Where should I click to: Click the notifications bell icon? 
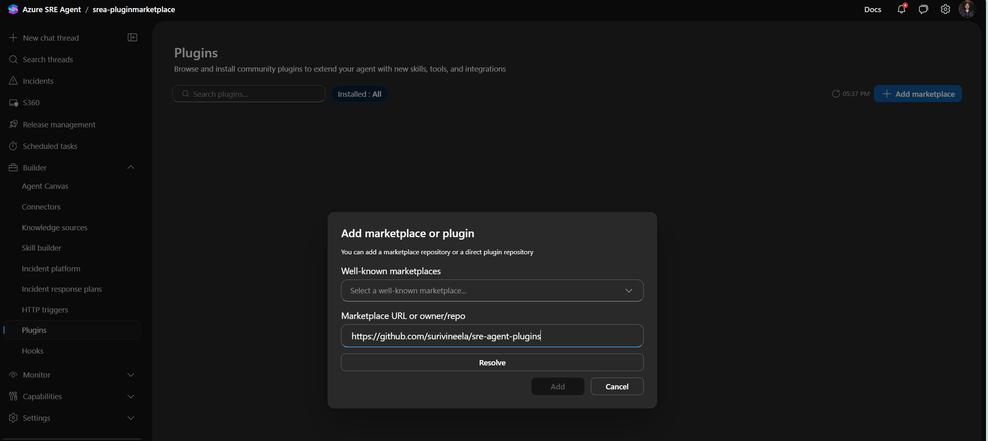(901, 9)
